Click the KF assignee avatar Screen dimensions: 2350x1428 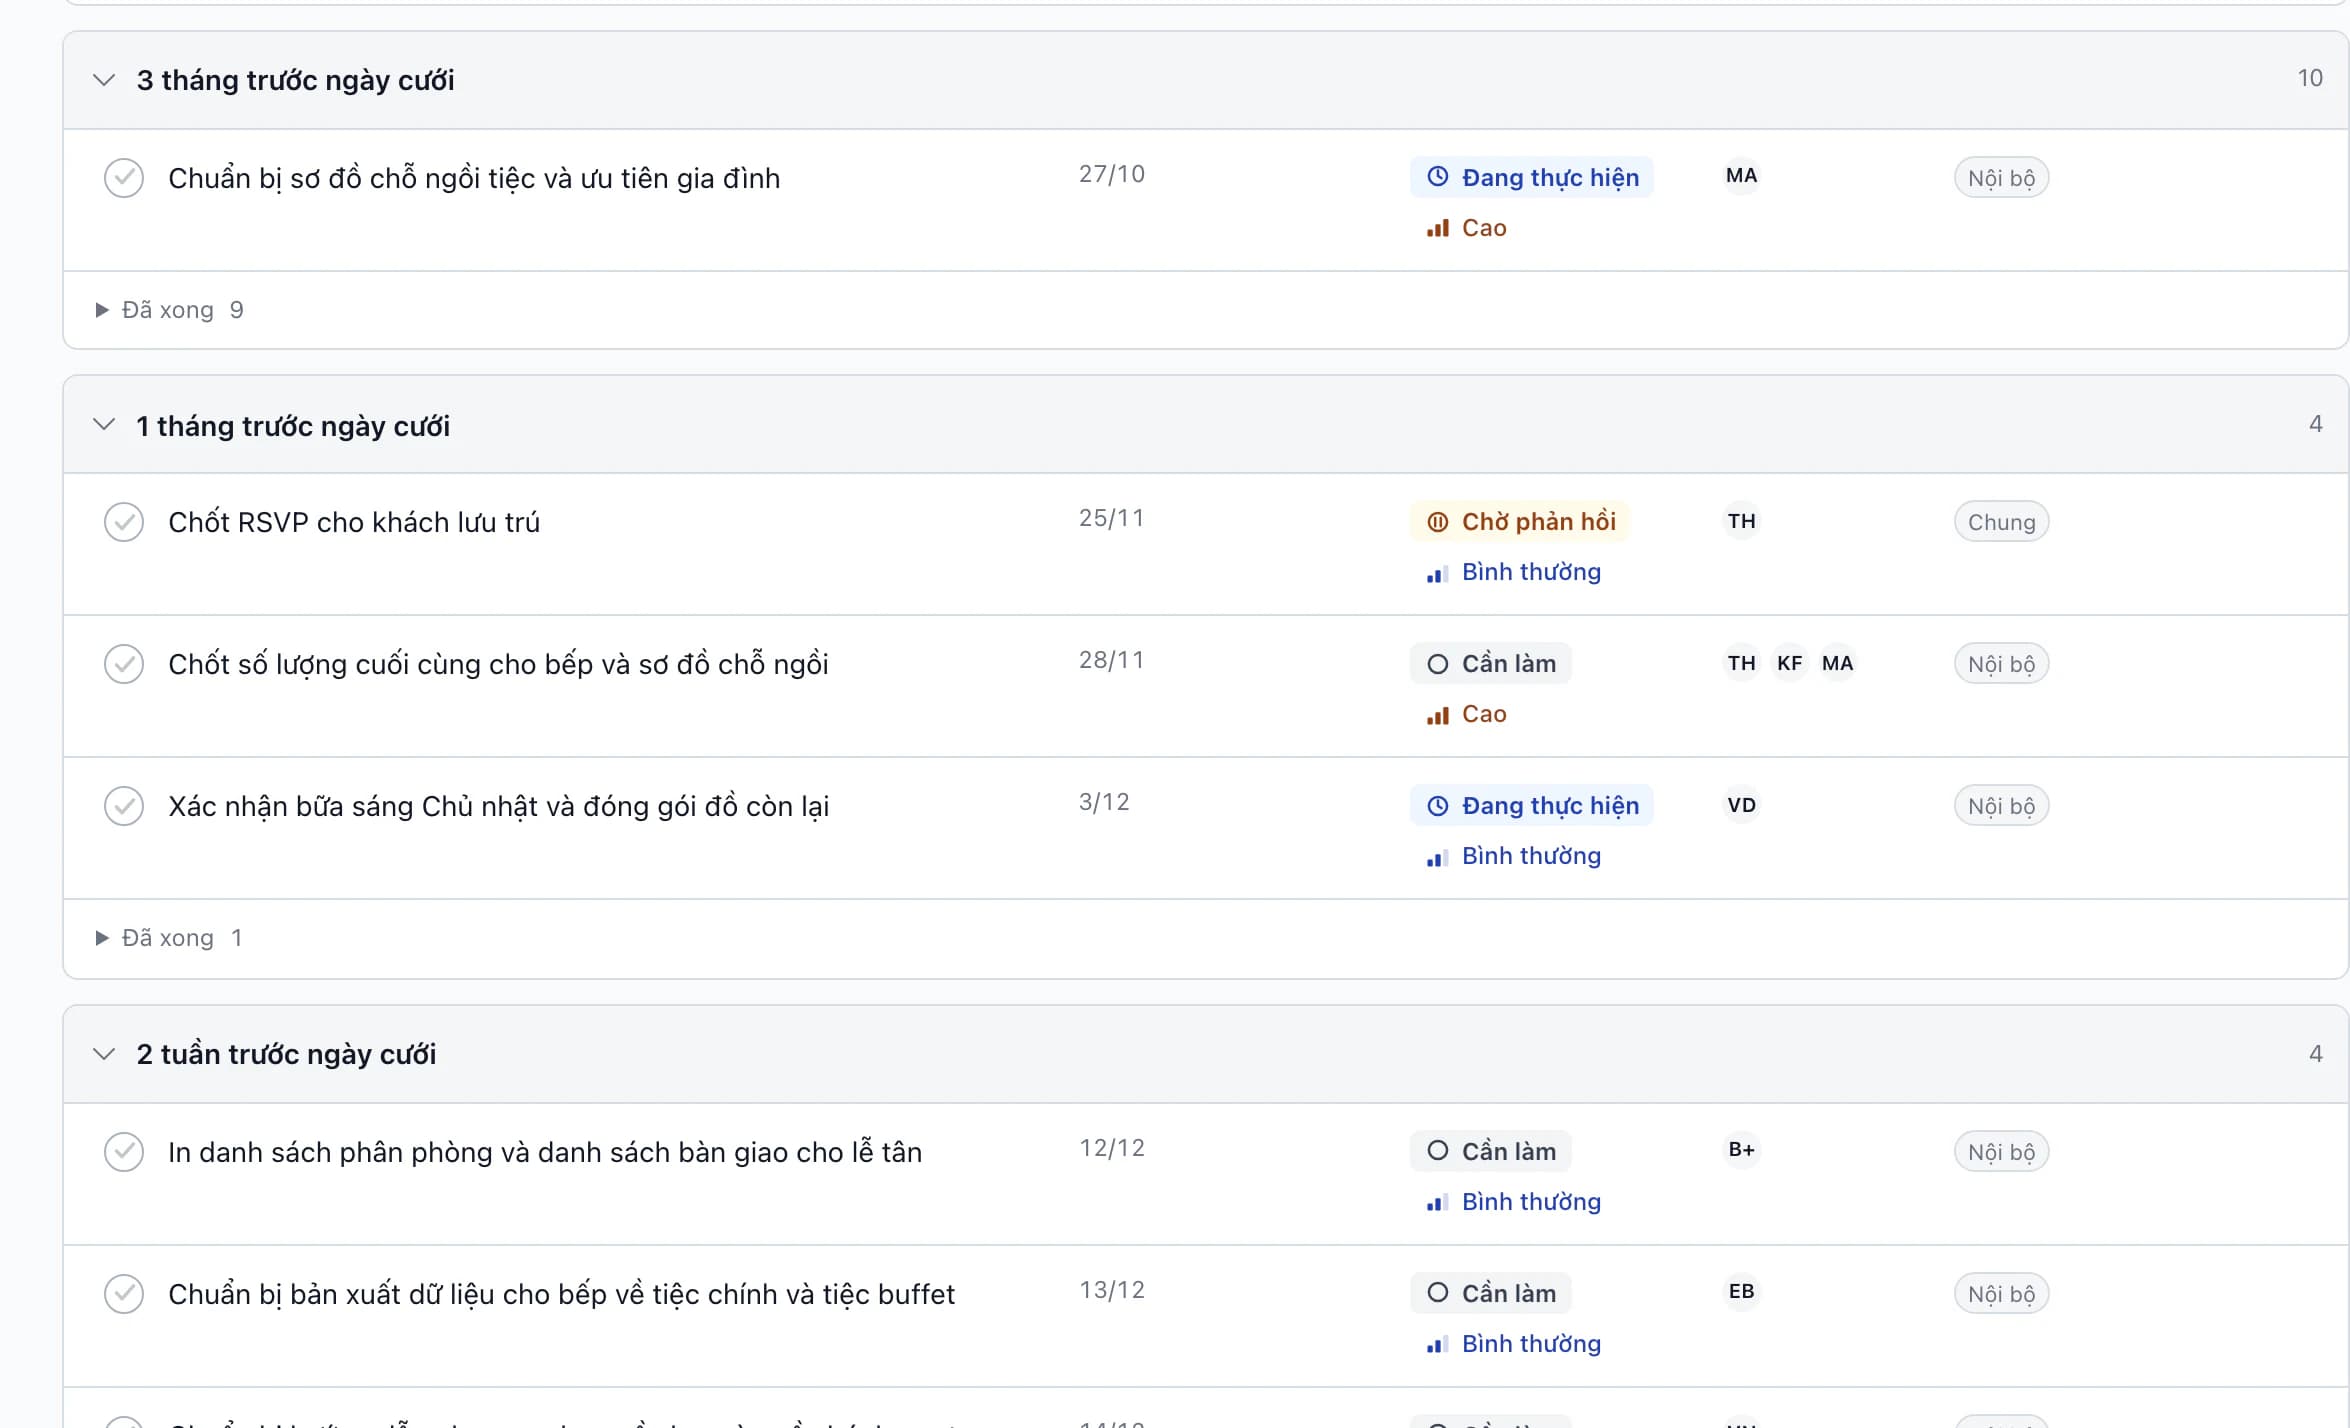tap(1789, 663)
